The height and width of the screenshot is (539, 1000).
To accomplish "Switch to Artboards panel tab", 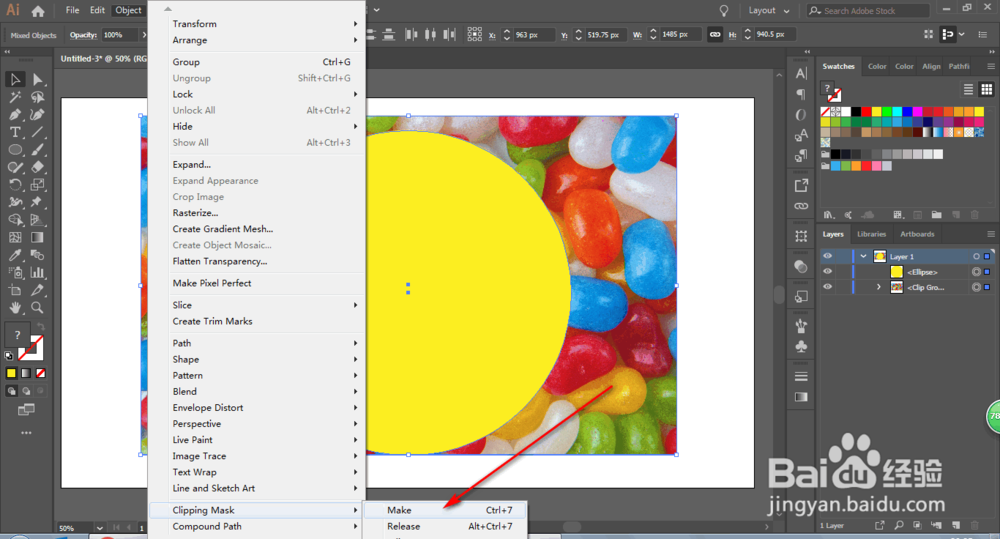I will (917, 234).
